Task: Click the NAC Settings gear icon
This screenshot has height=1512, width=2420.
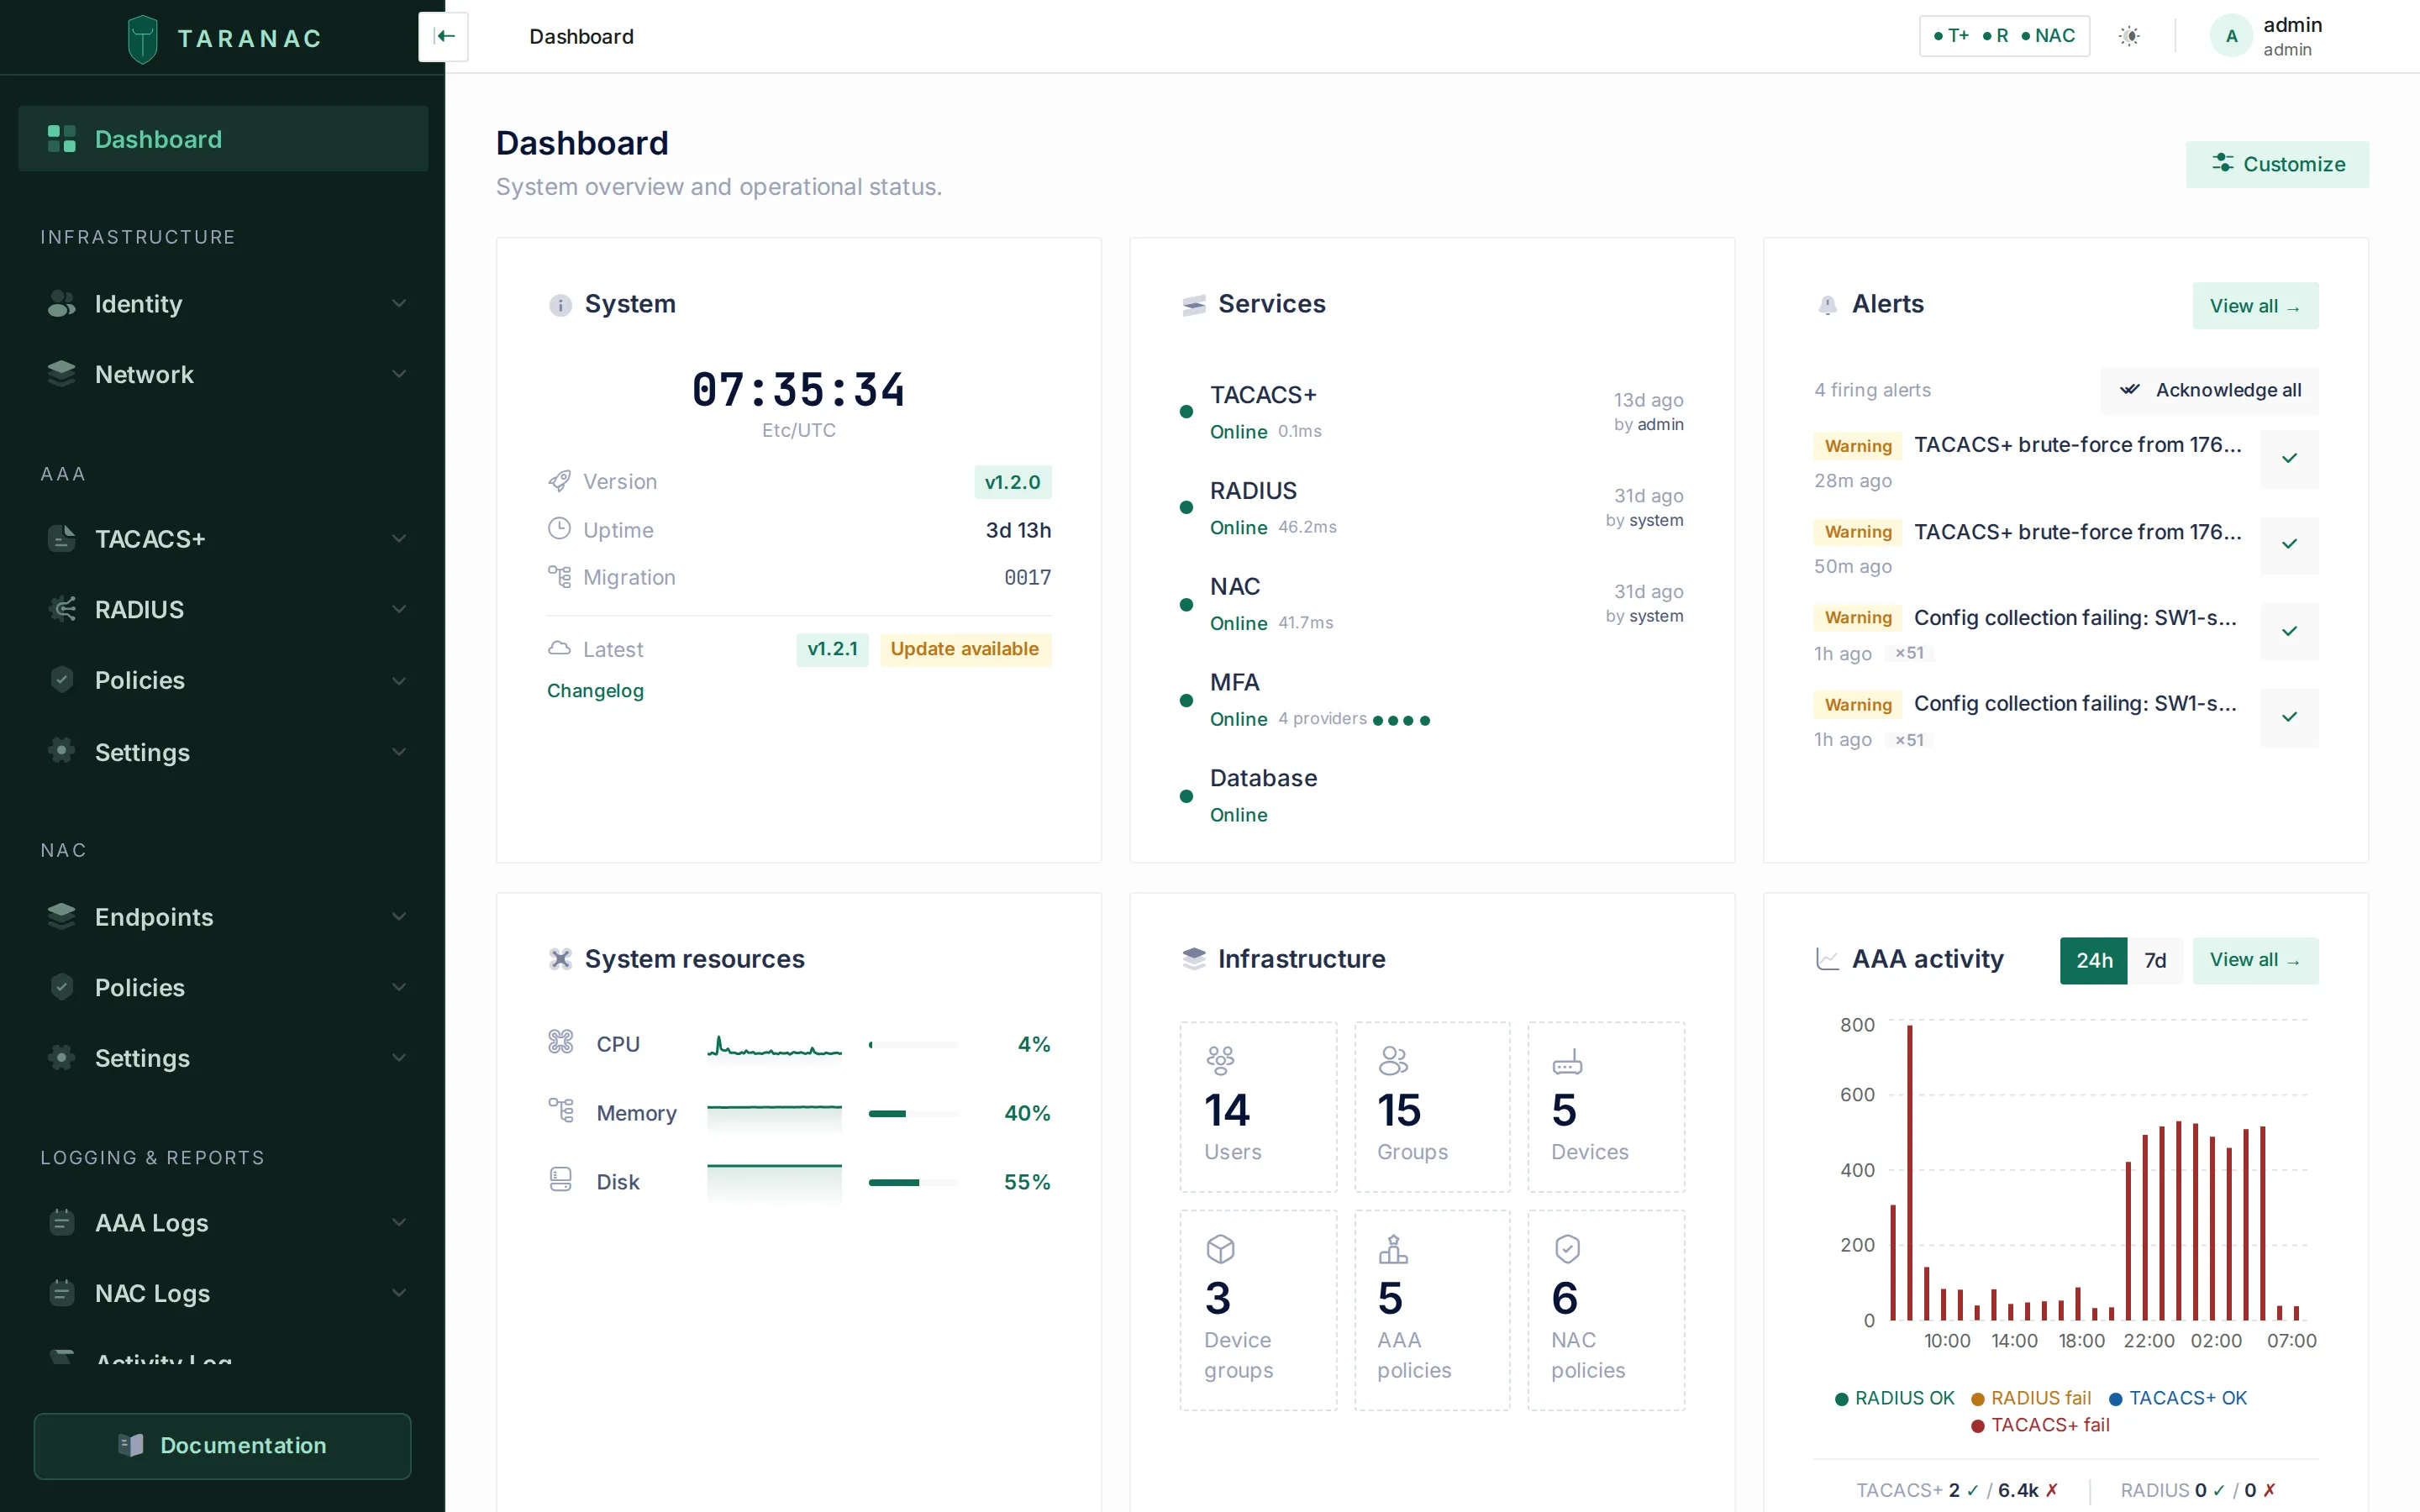Action: [62, 1058]
